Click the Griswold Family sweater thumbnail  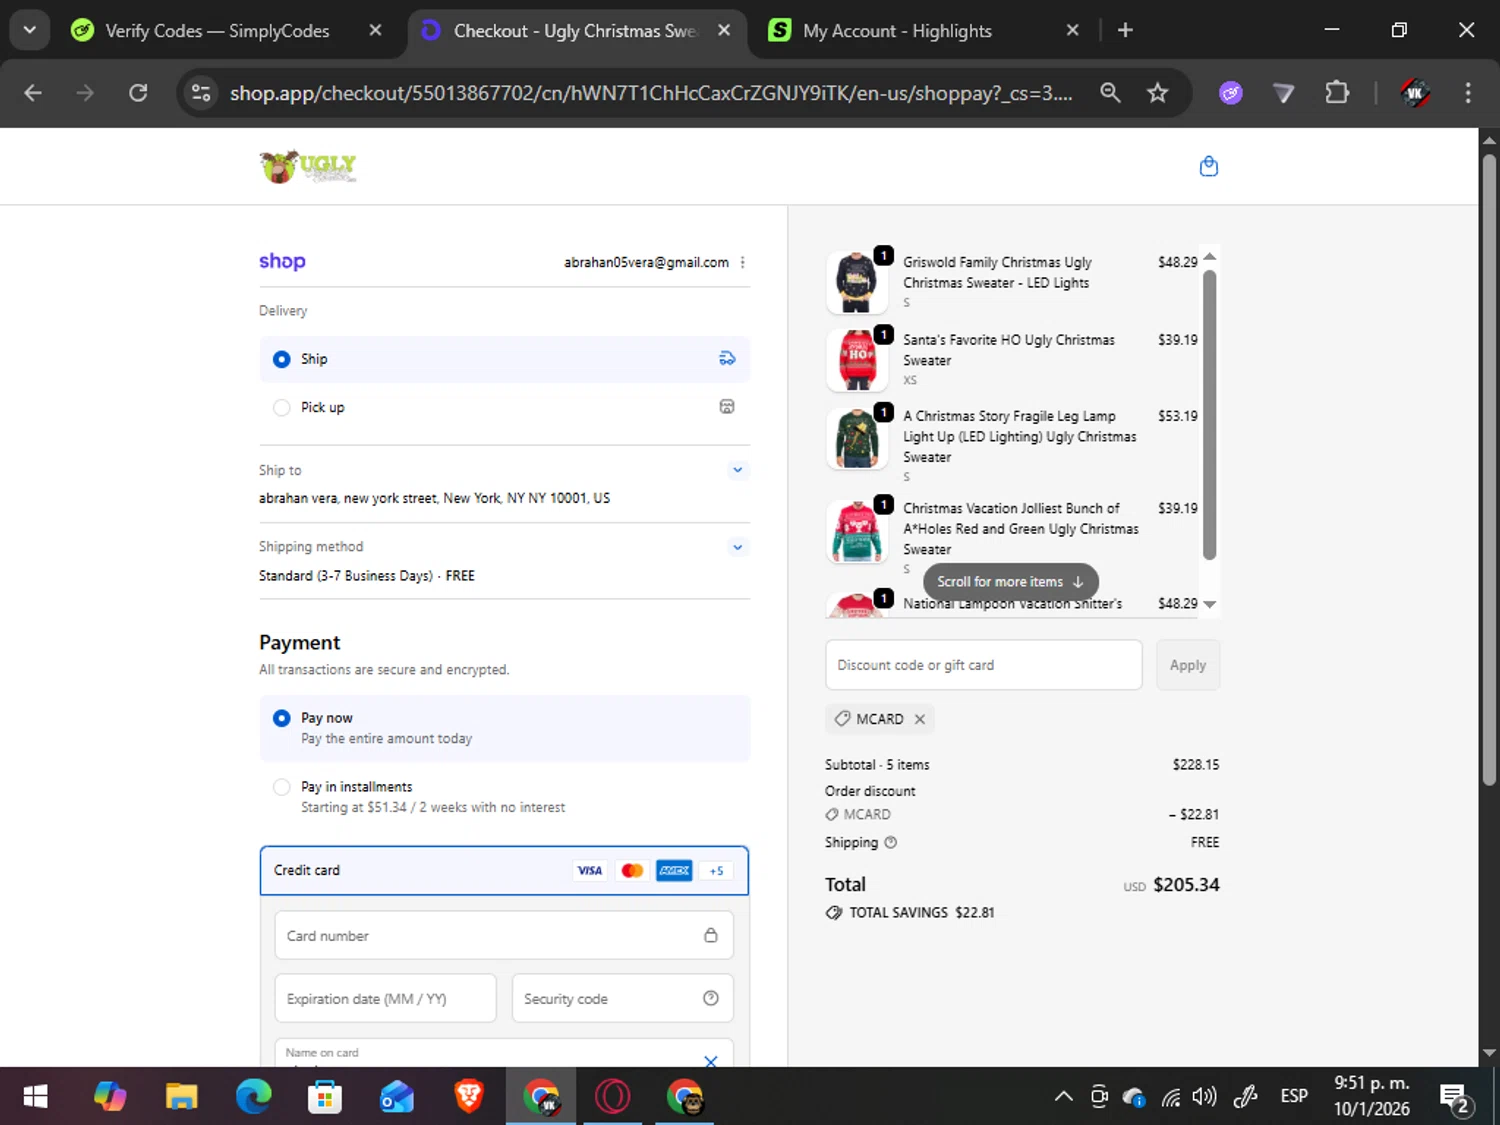tap(857, 282)
